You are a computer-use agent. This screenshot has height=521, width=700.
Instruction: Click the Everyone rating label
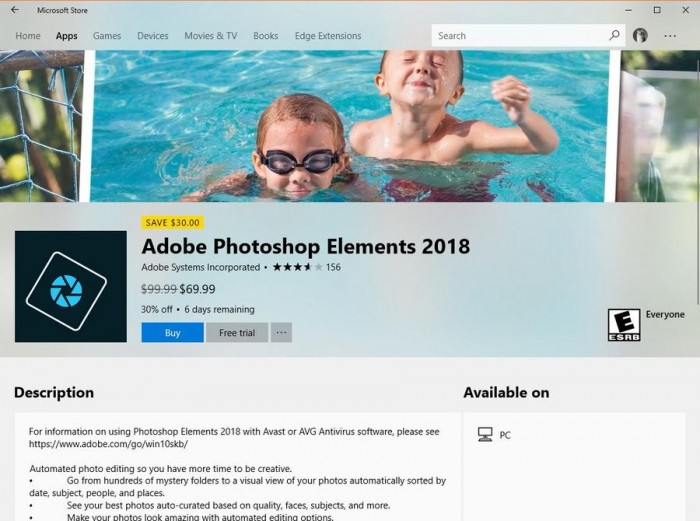click(x=665, y=314)
